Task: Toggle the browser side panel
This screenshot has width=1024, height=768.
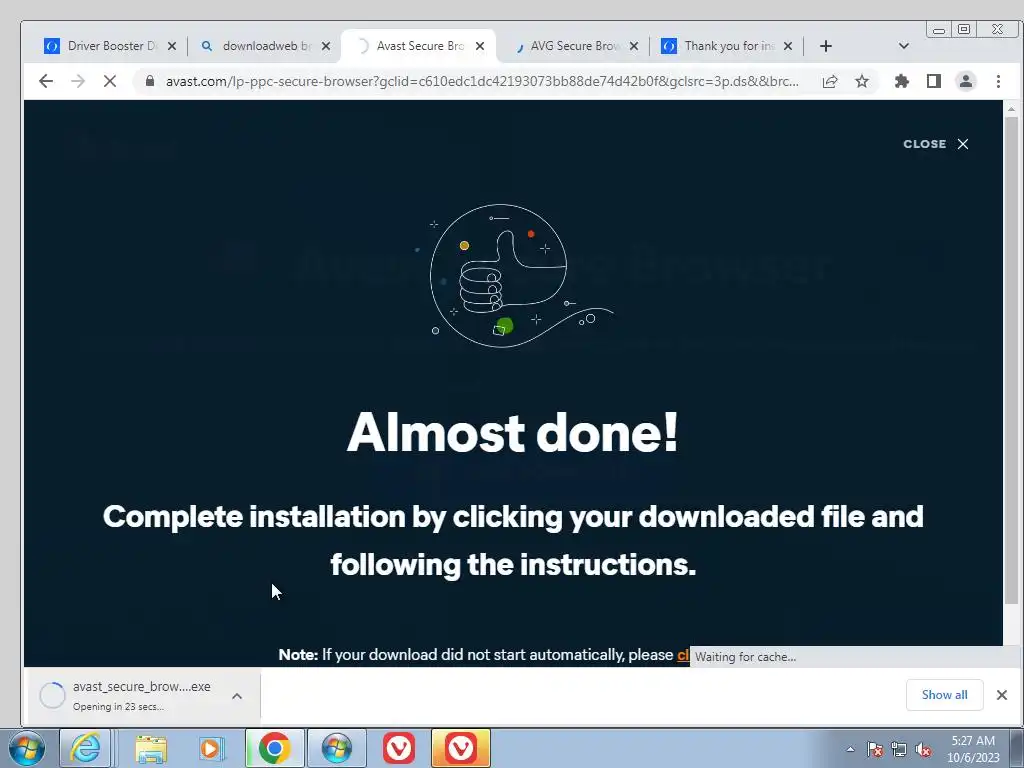Action: coord(934,81)
